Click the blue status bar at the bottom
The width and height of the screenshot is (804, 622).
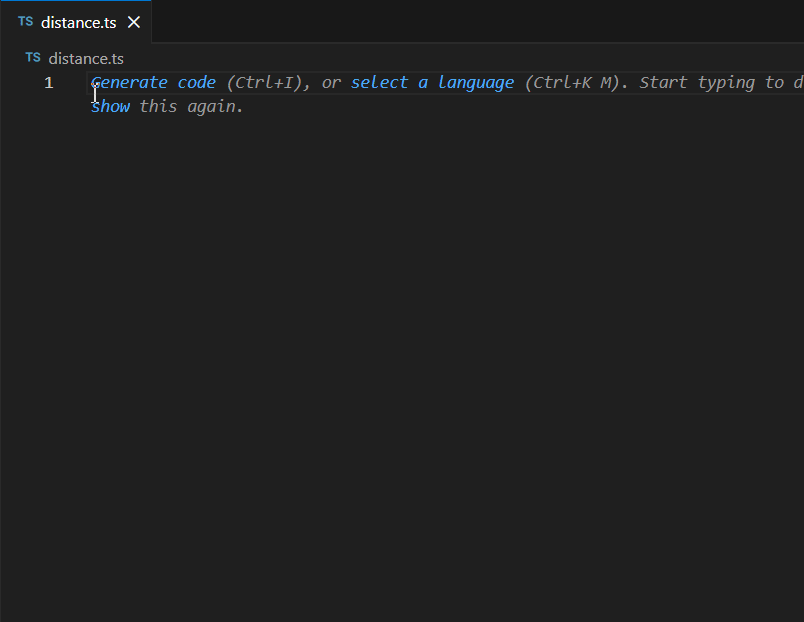(x=400, y=616)
